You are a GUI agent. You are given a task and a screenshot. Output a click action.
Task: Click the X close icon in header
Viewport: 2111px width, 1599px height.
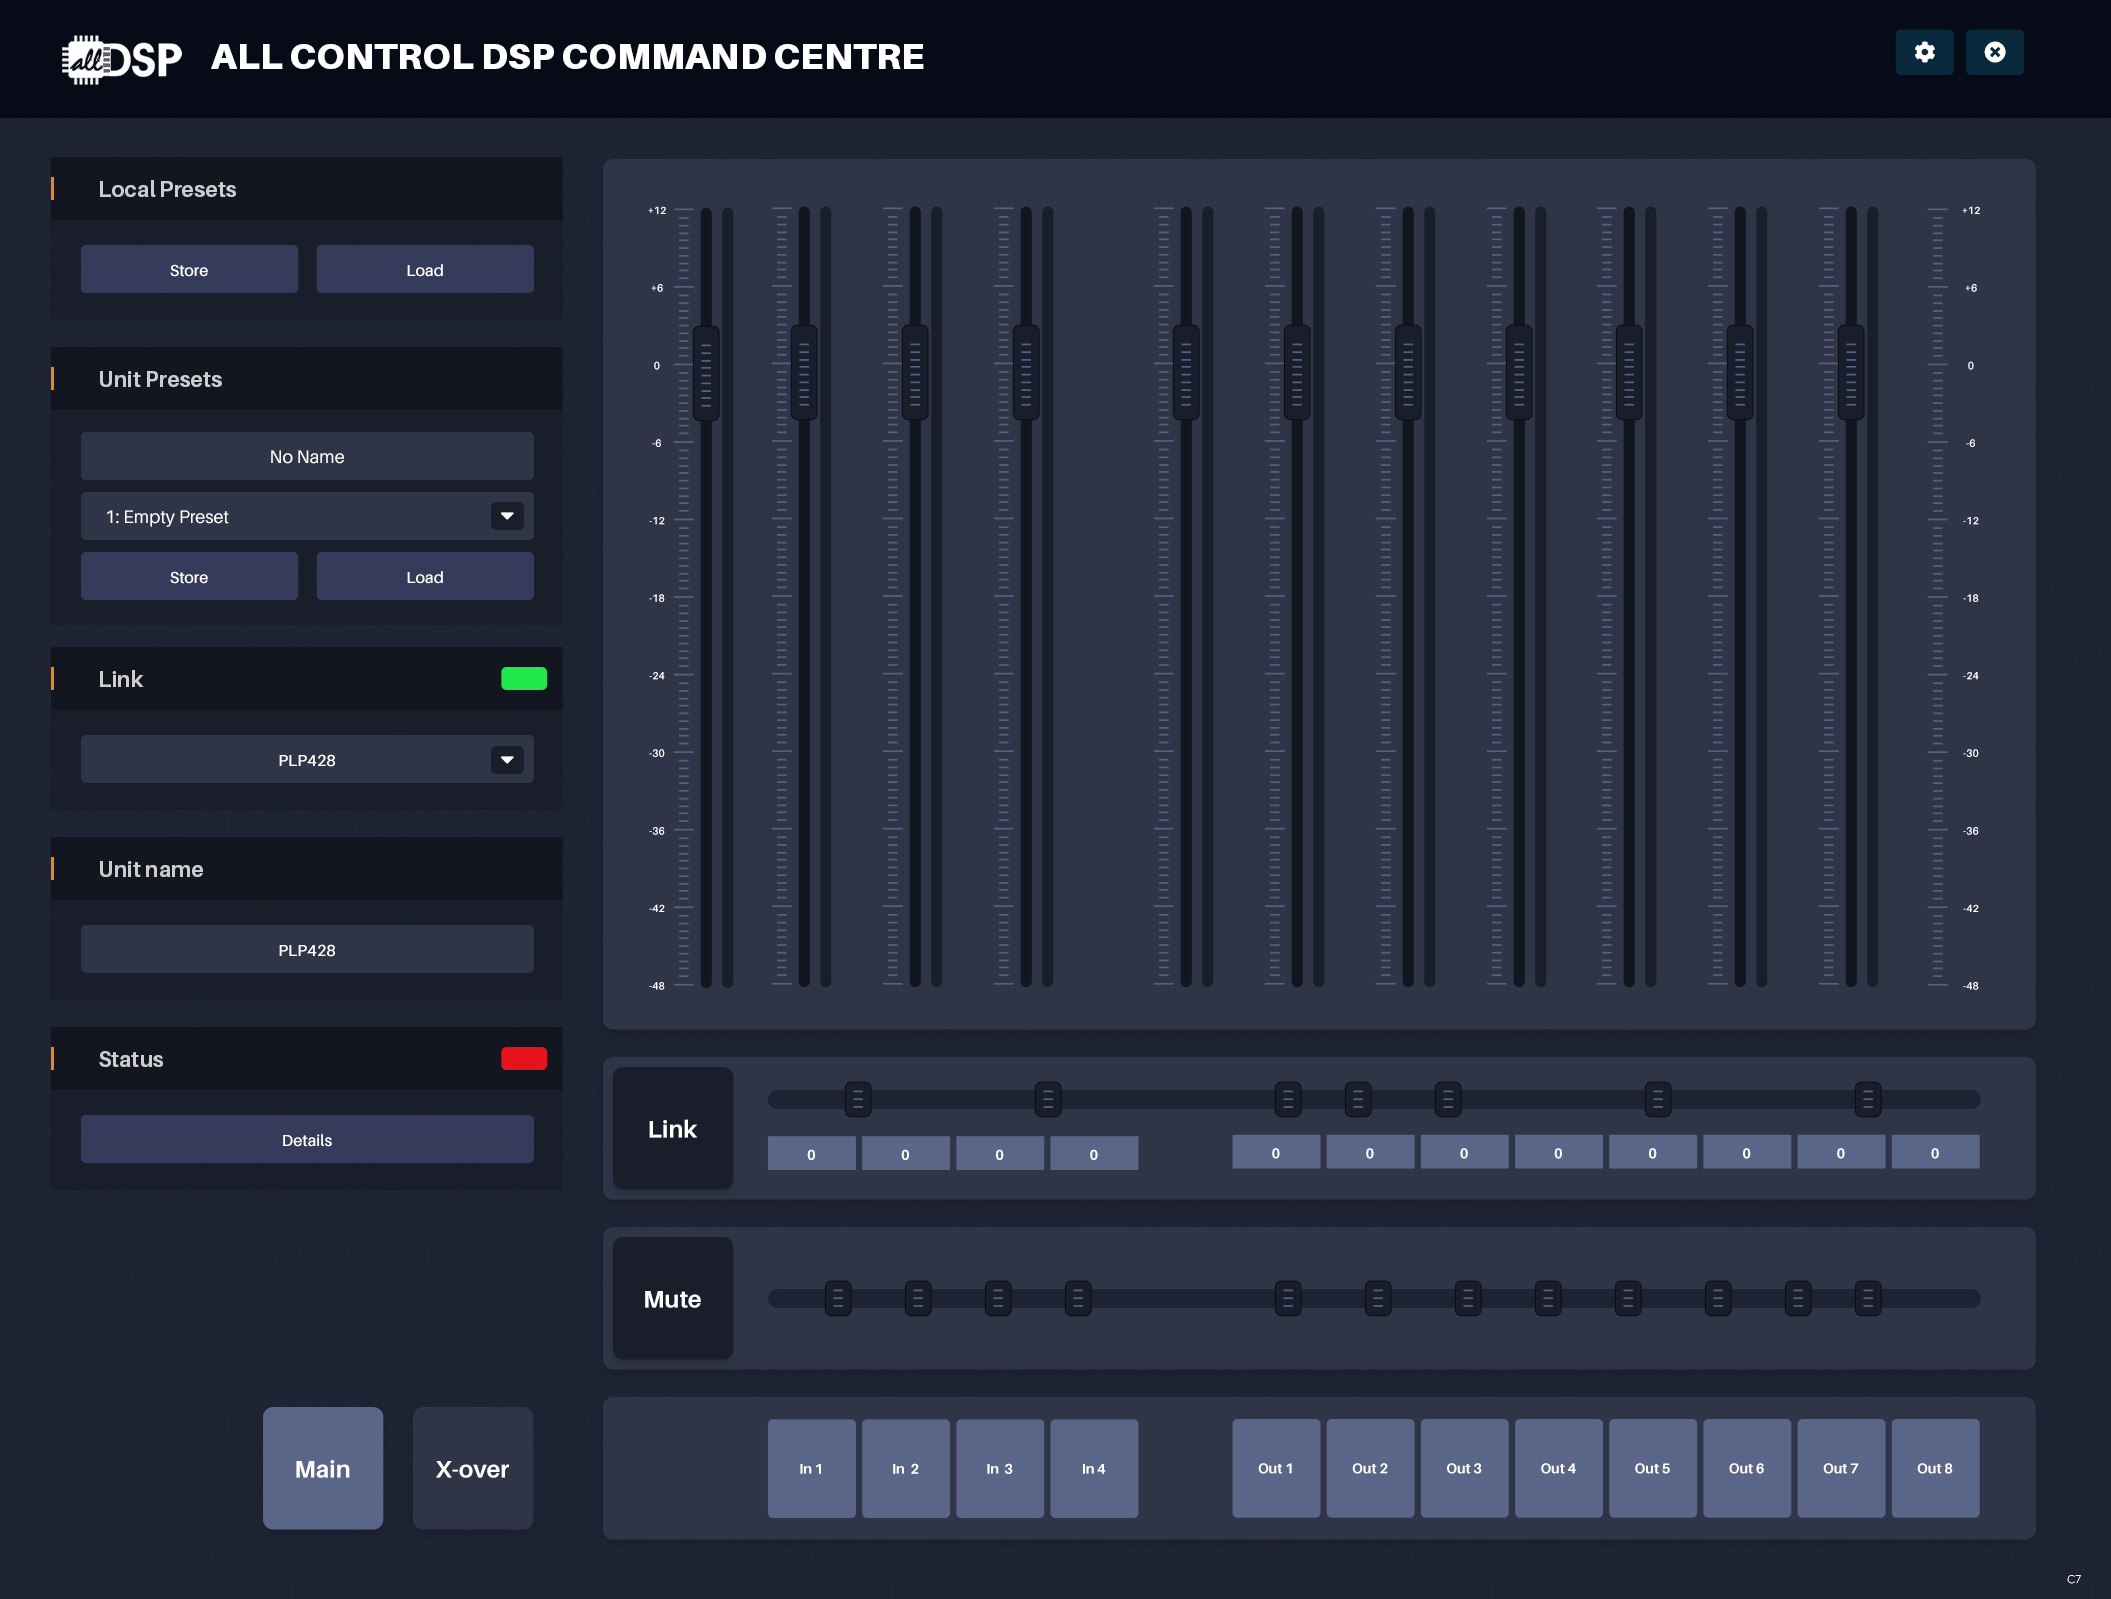pyautogui.click(x=1994, y=52)
